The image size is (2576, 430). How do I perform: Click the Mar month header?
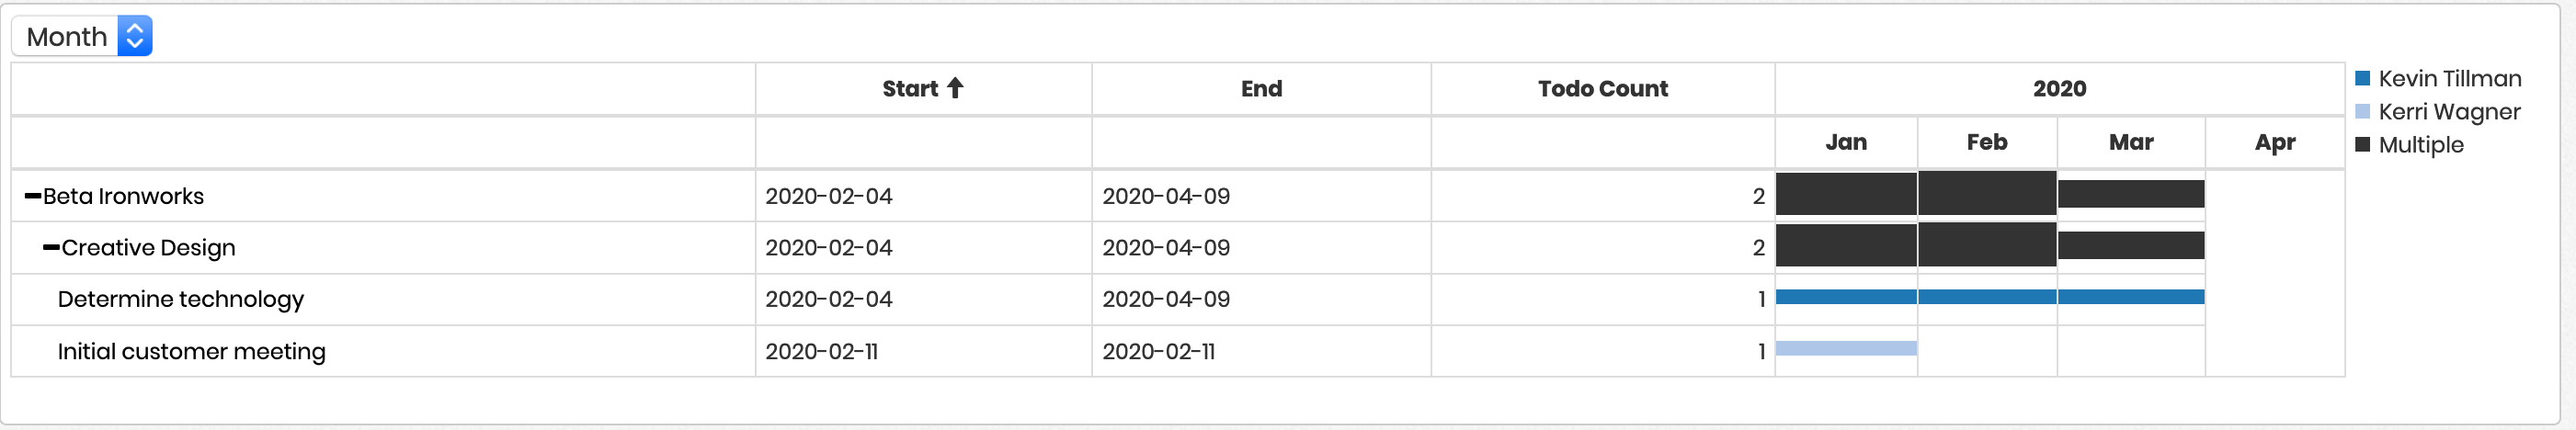(2130, 142)
